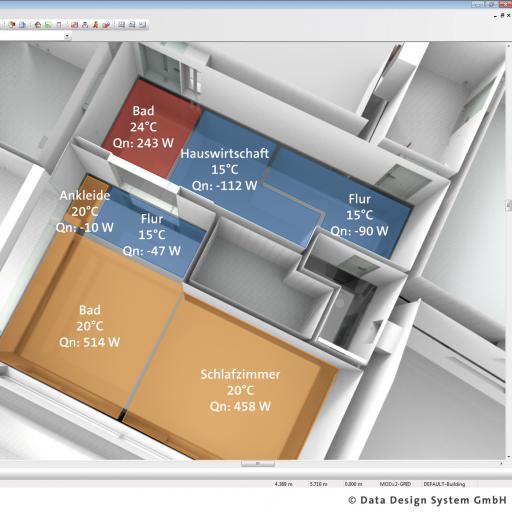Click the red chart toolbar icon
Screen dimensions: 512x512
coord(74,25)
